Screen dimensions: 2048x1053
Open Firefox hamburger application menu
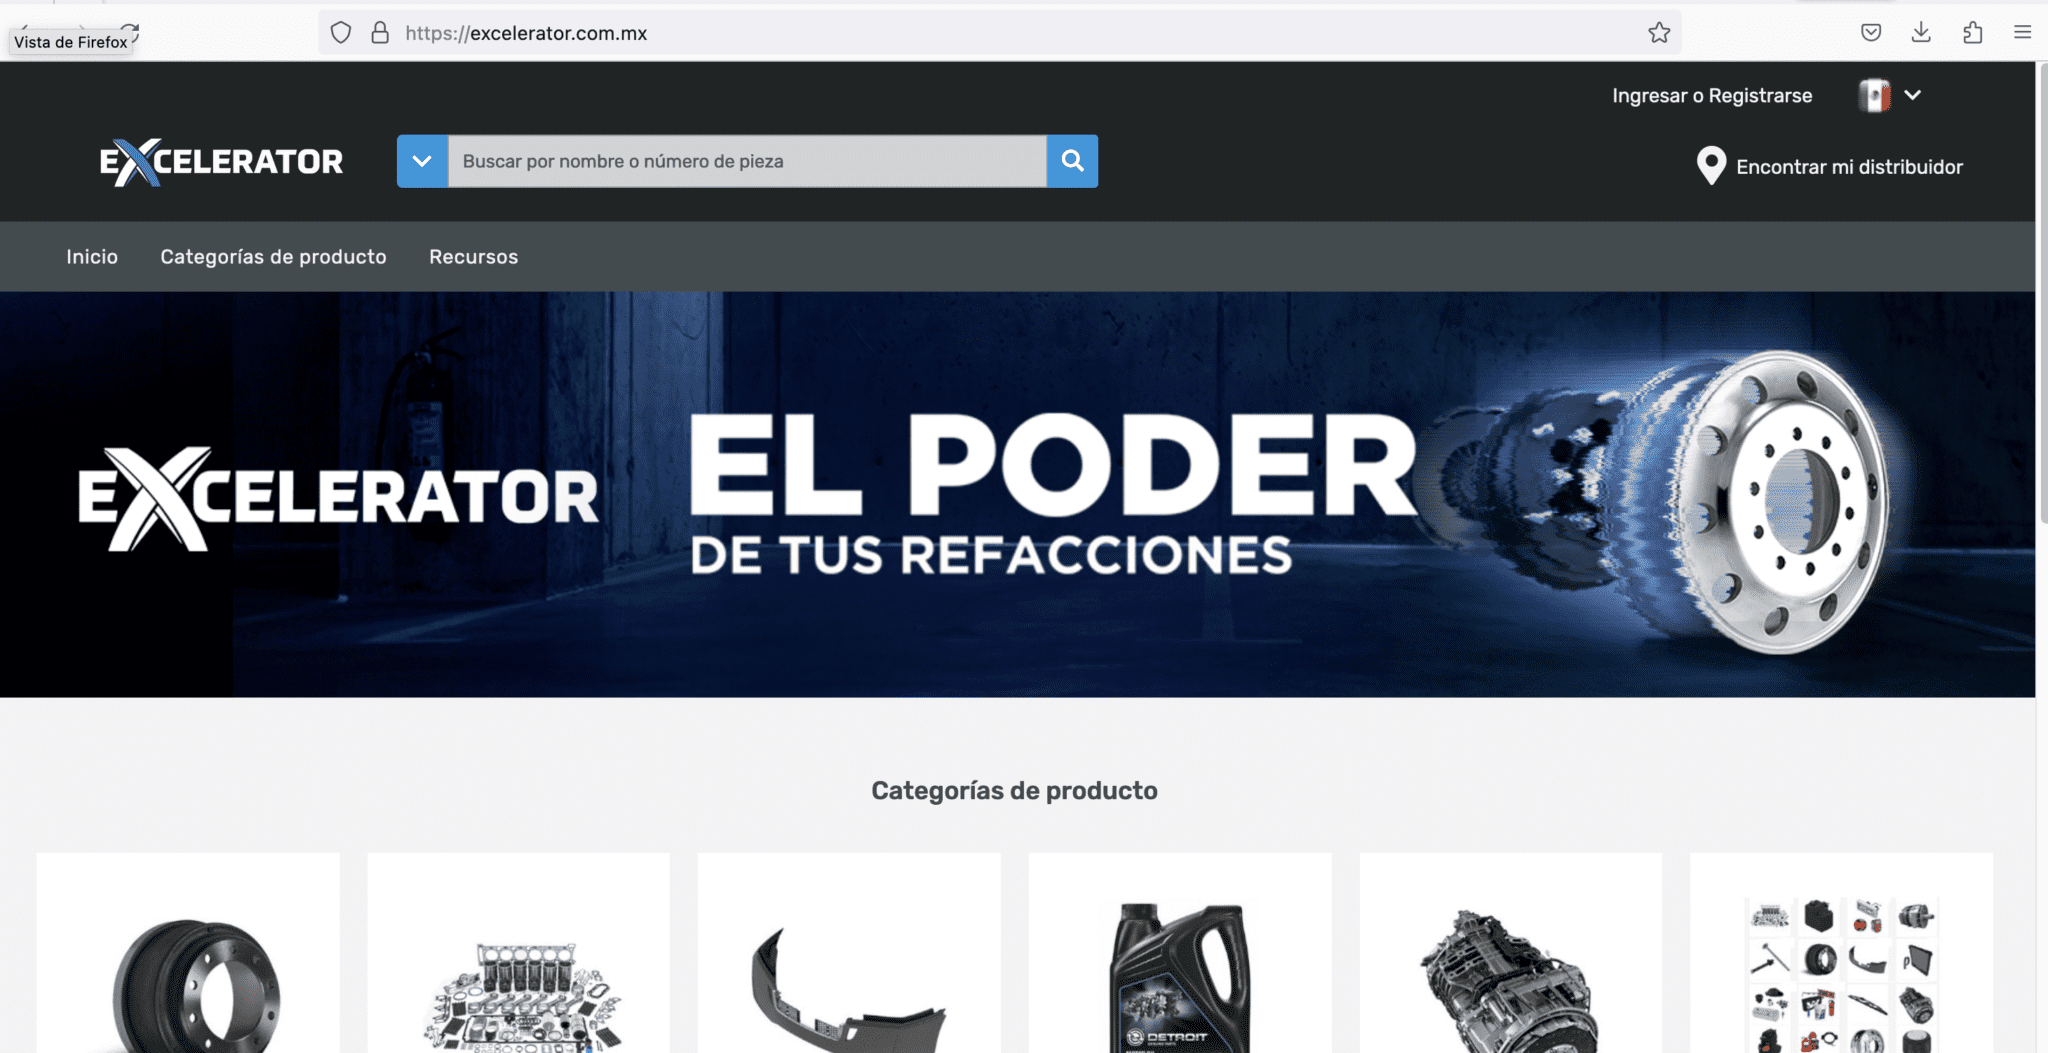[2022, 33]
